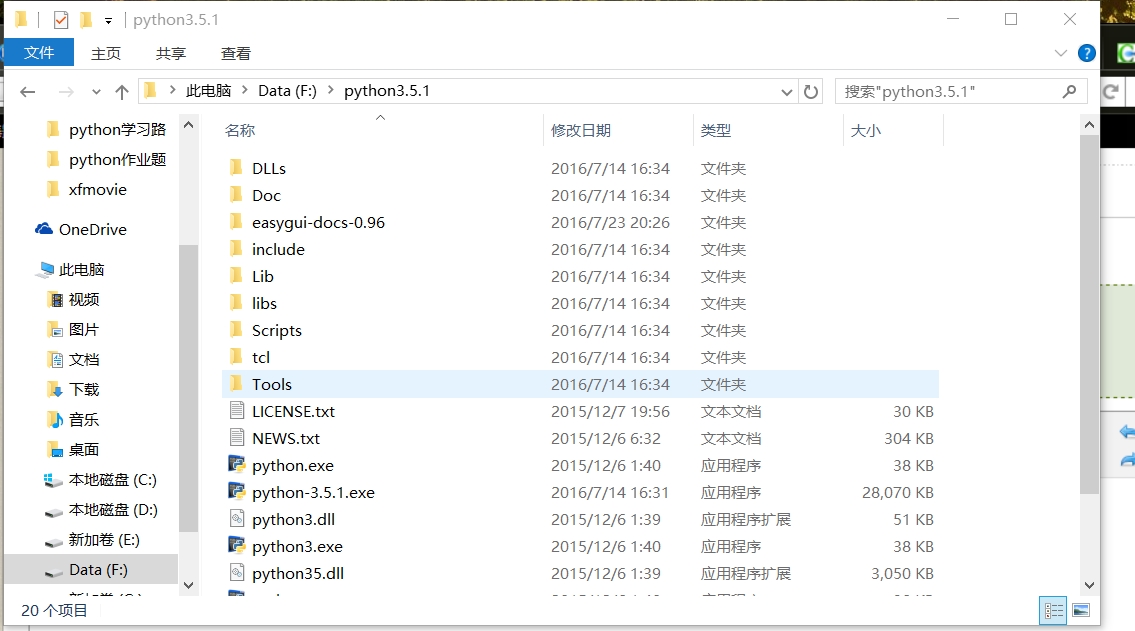Click the search magnifier icon
This screenshot has height=631, width=1135.
pos(1070,91)
